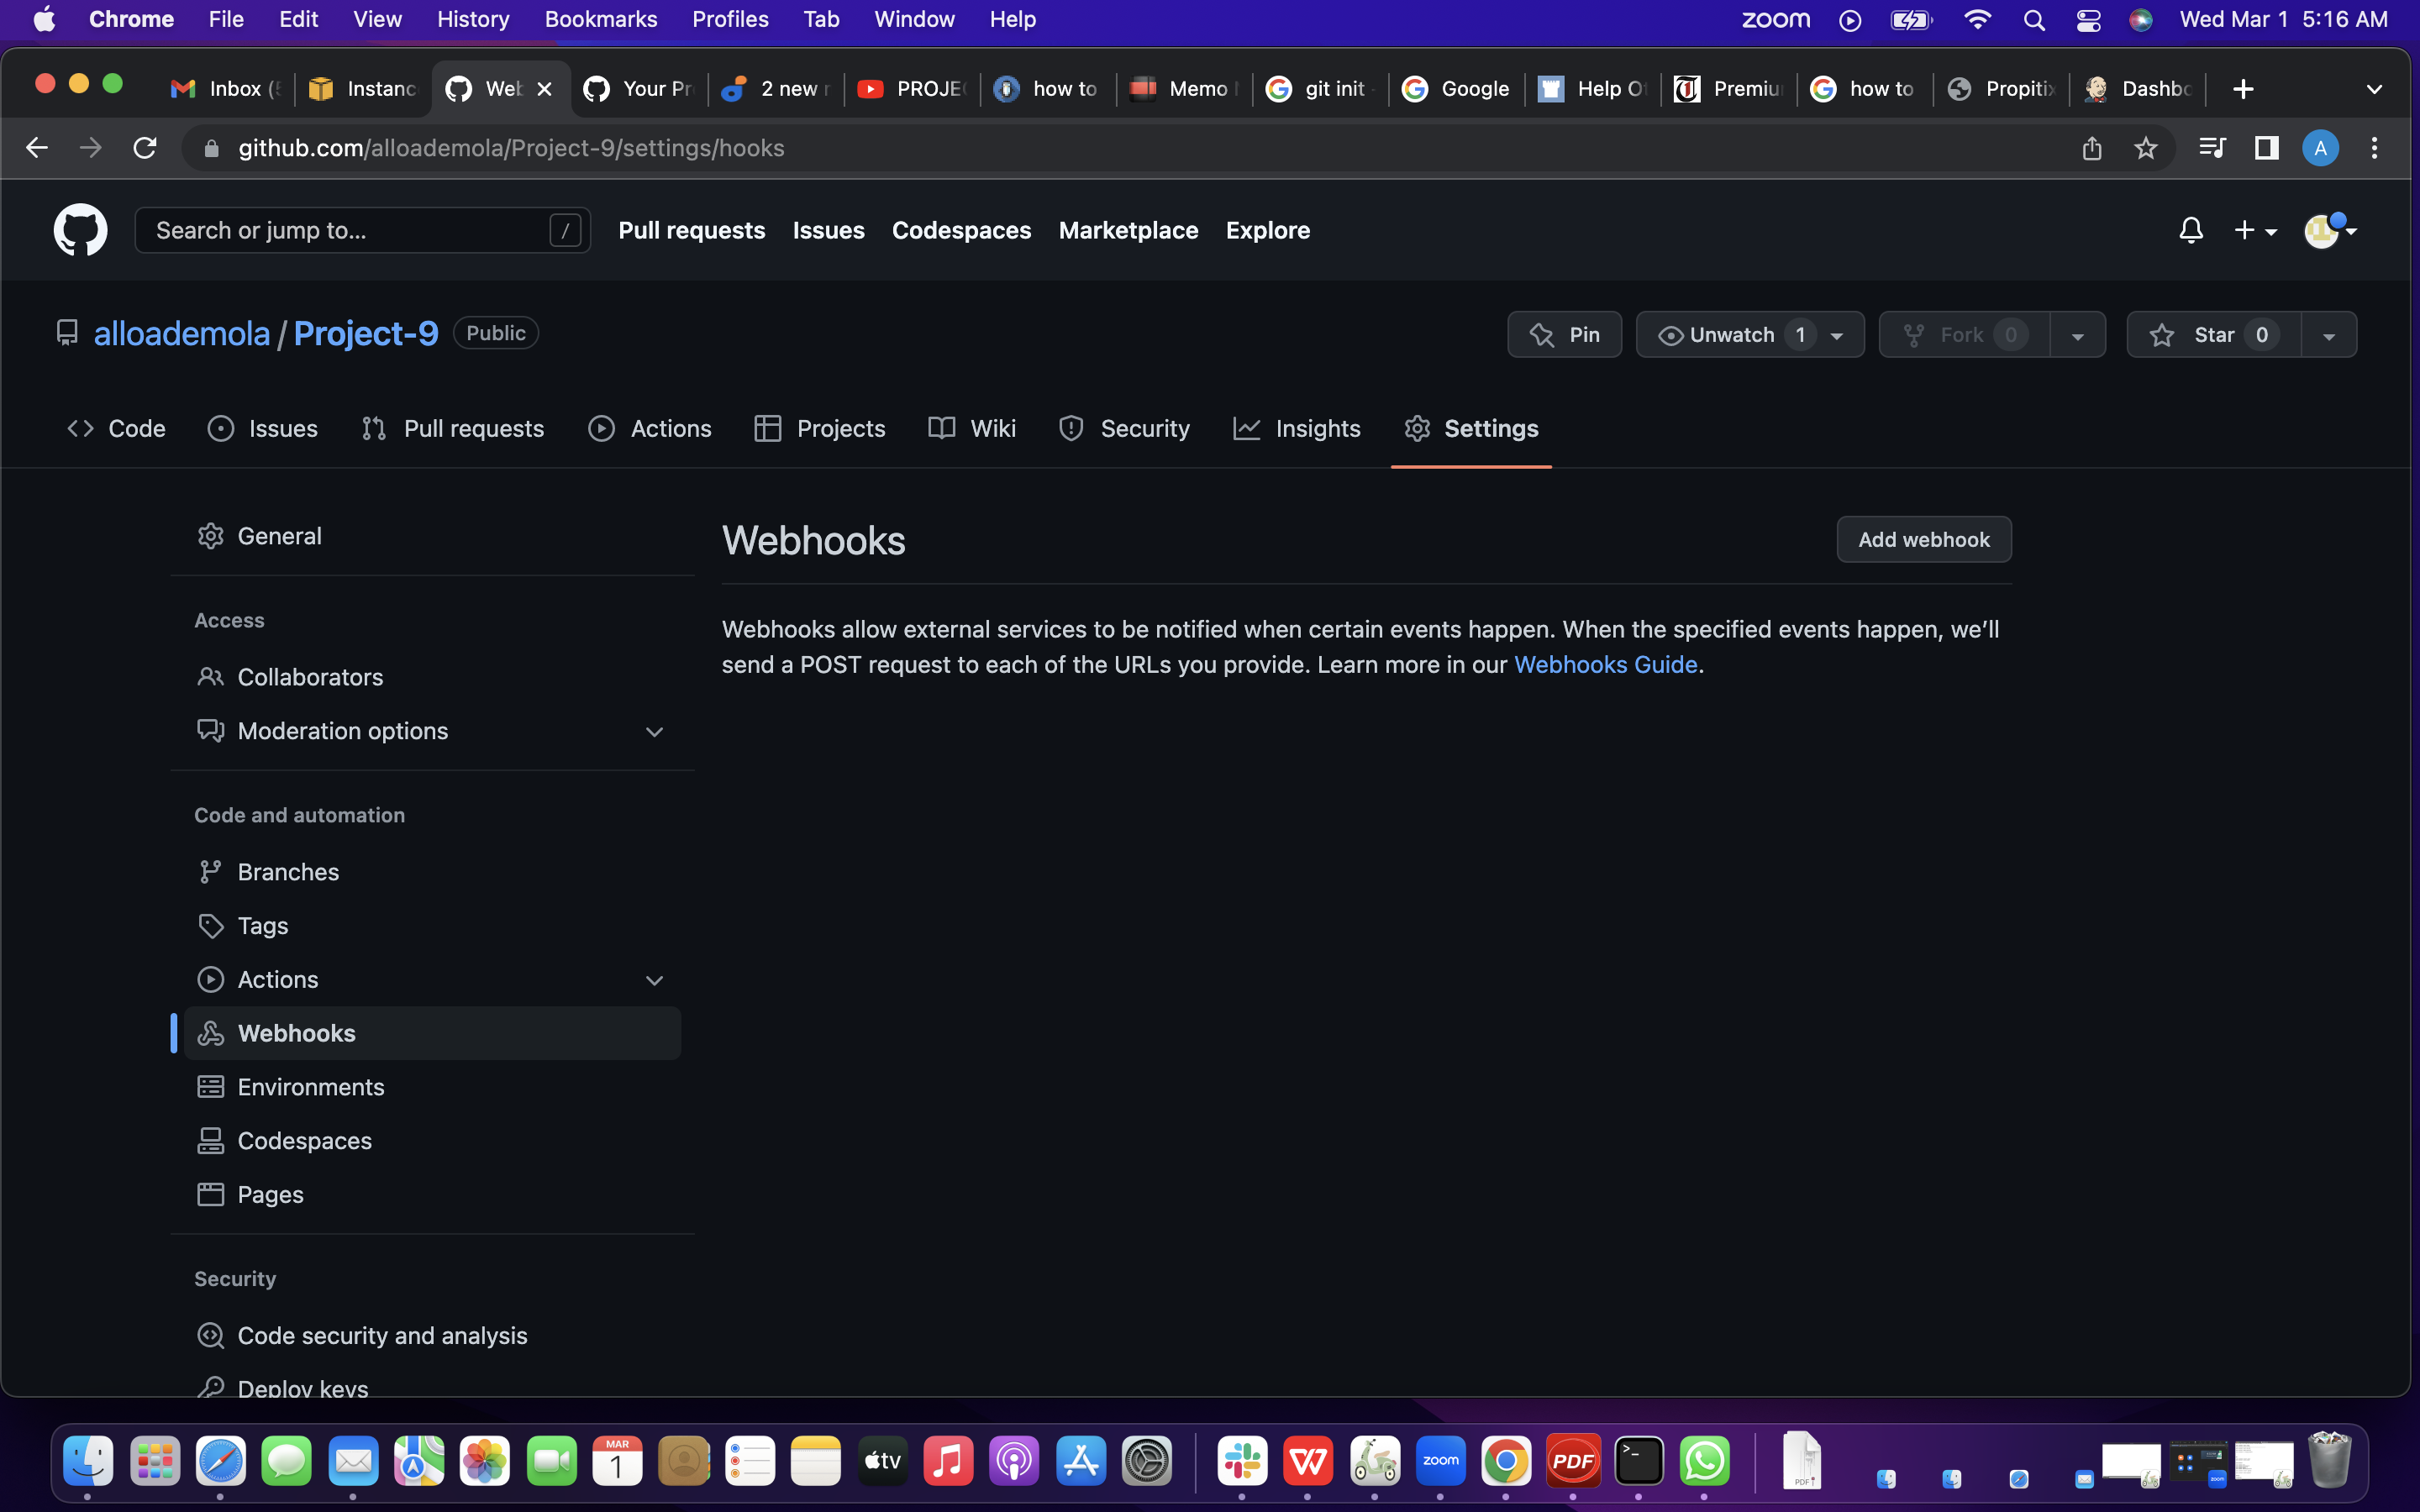Open Code security and analysis

[382, 1335]
